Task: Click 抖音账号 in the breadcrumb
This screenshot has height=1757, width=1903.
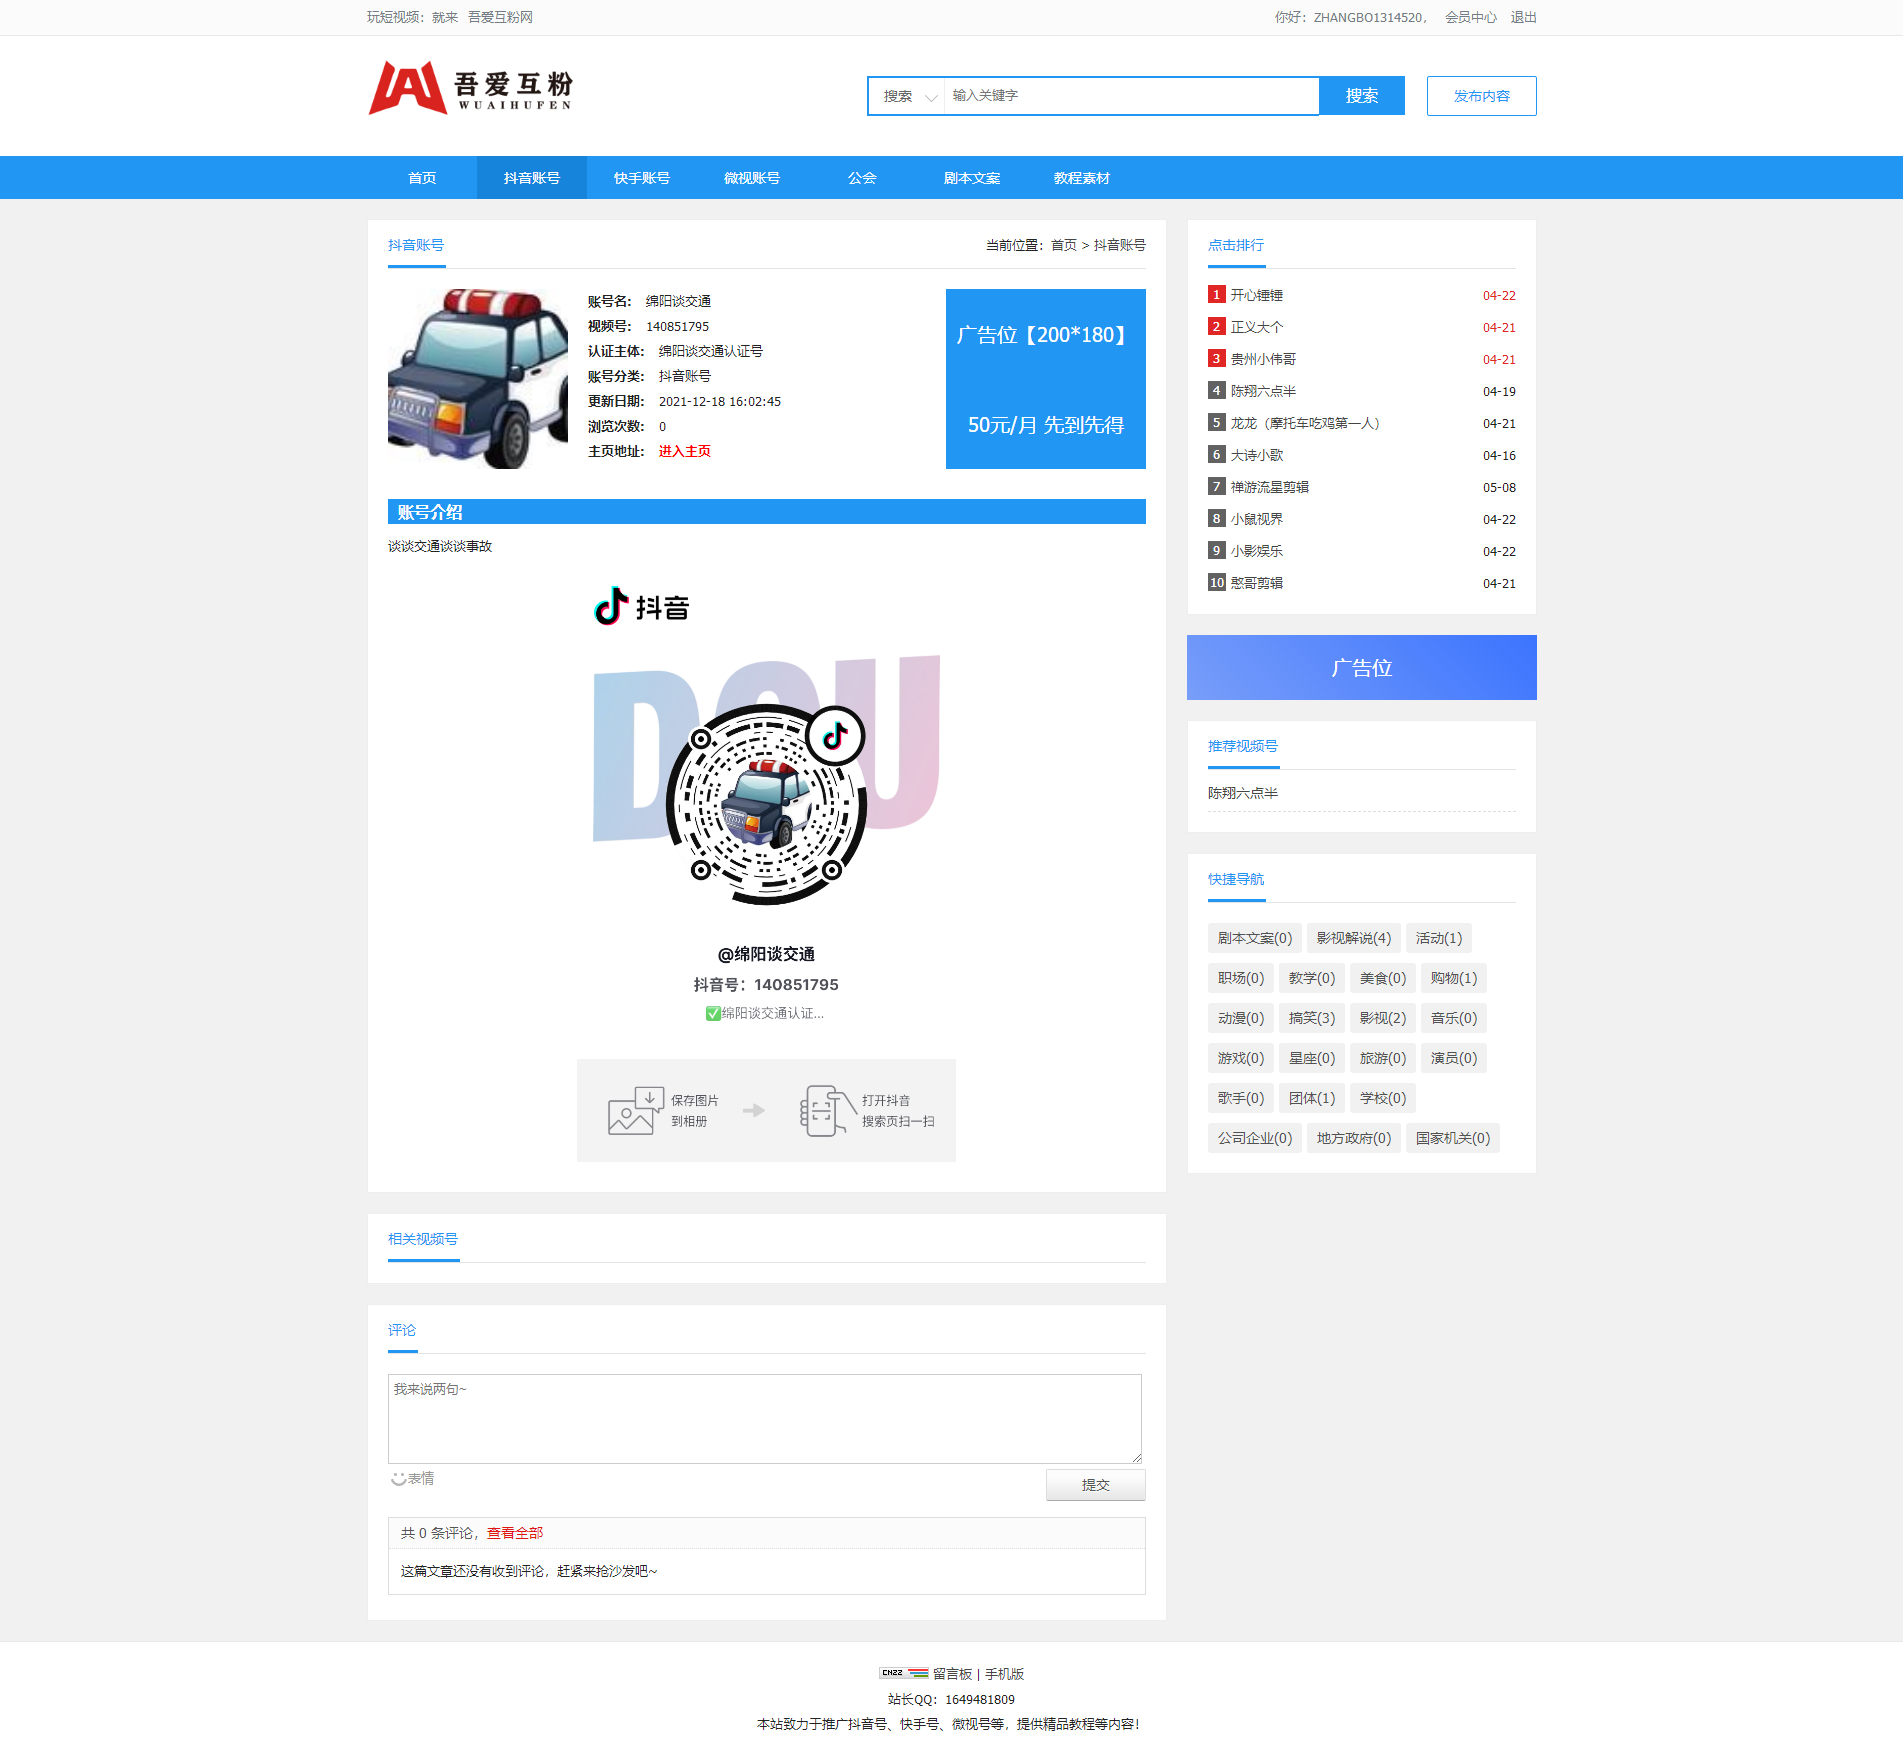Action: point(1119,245)
